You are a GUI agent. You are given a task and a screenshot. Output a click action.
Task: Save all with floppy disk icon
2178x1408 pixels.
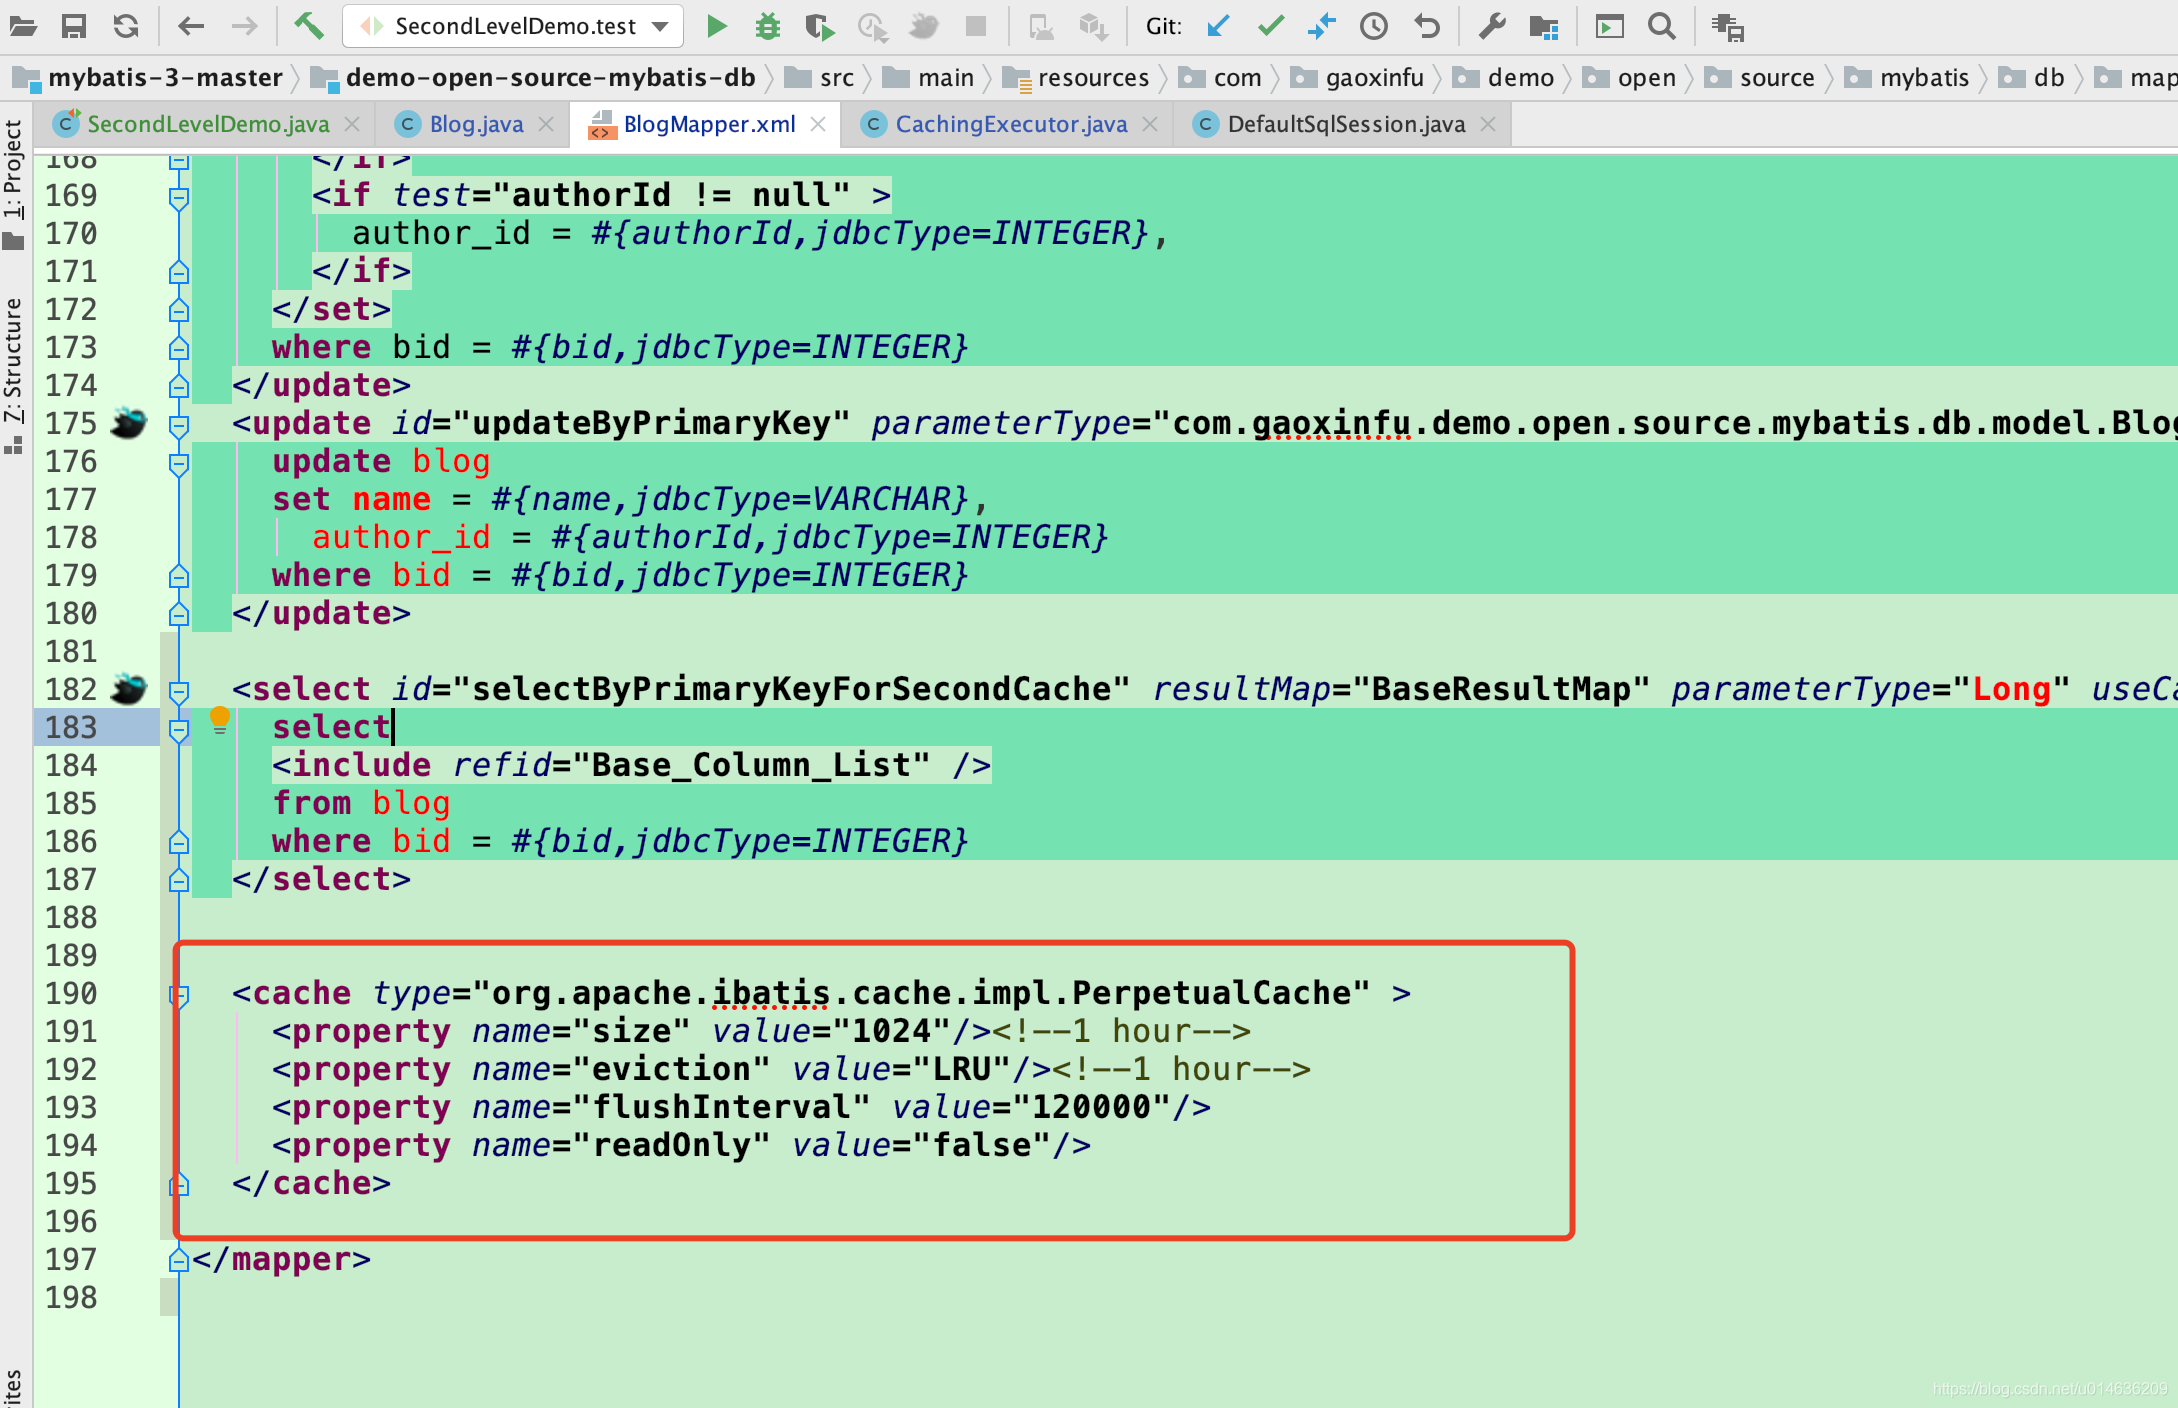[x=74, y=27]
